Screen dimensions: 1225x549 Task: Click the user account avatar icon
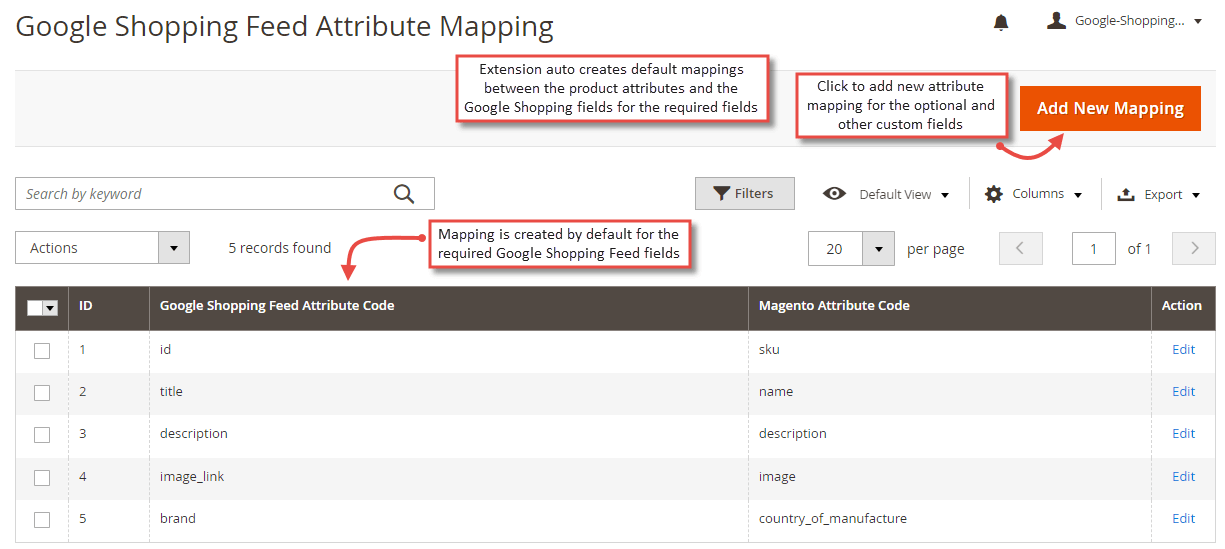pyautogui.click(x=1056, y=20)
